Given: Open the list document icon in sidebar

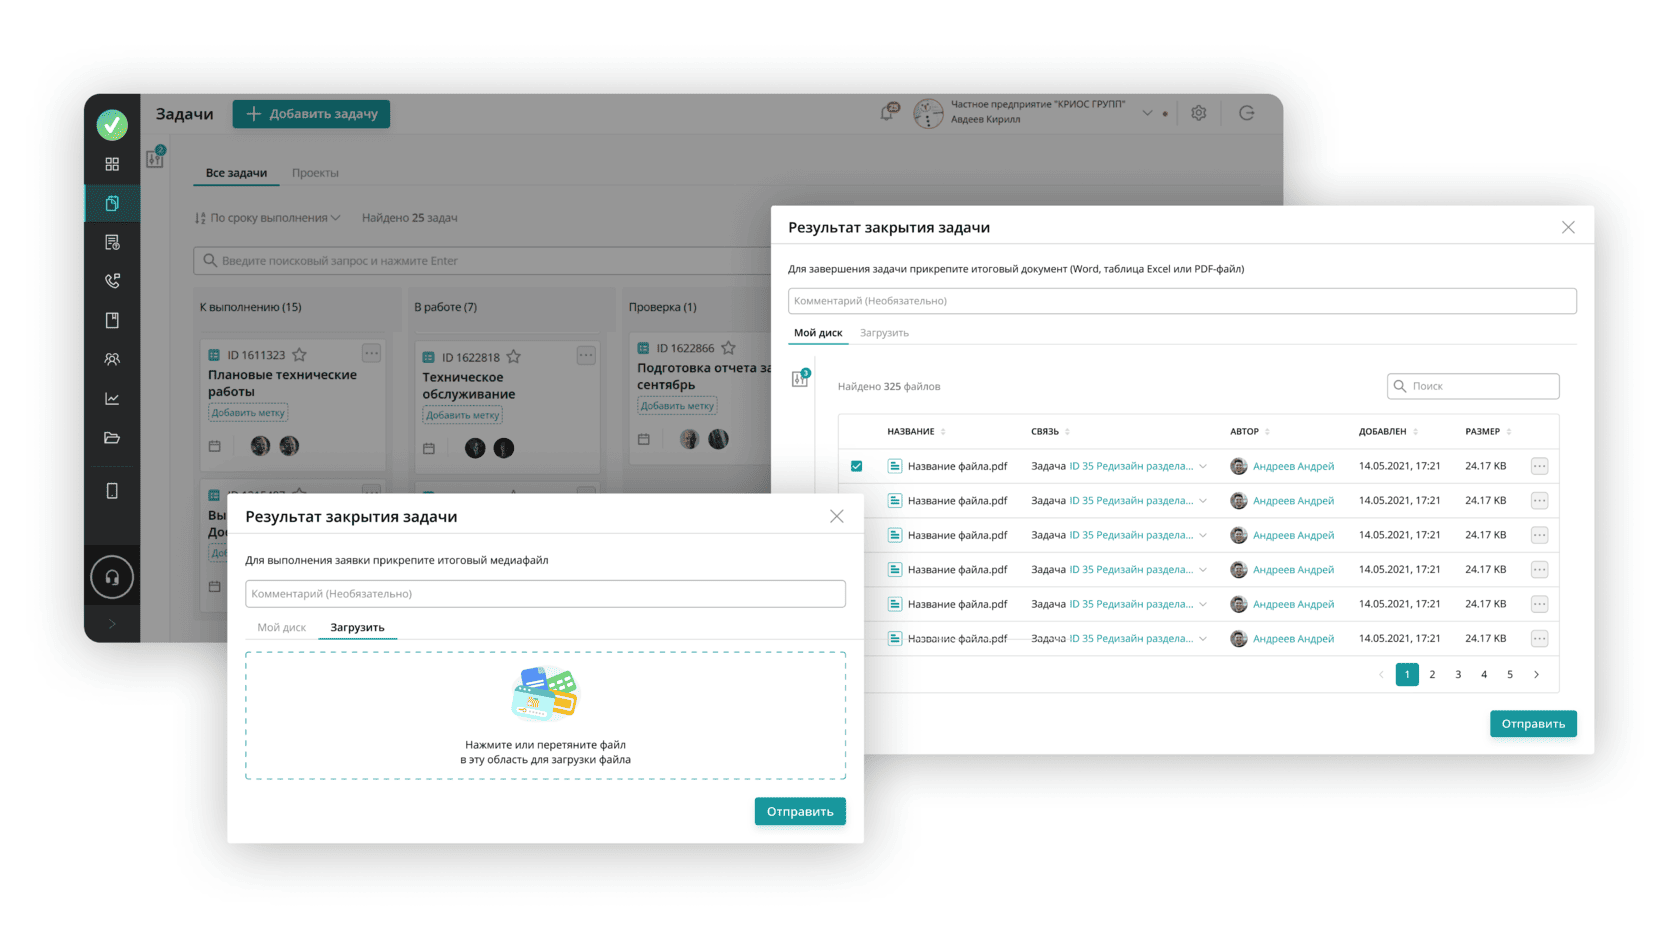Looking at the screenshot, I should (112, 242).
